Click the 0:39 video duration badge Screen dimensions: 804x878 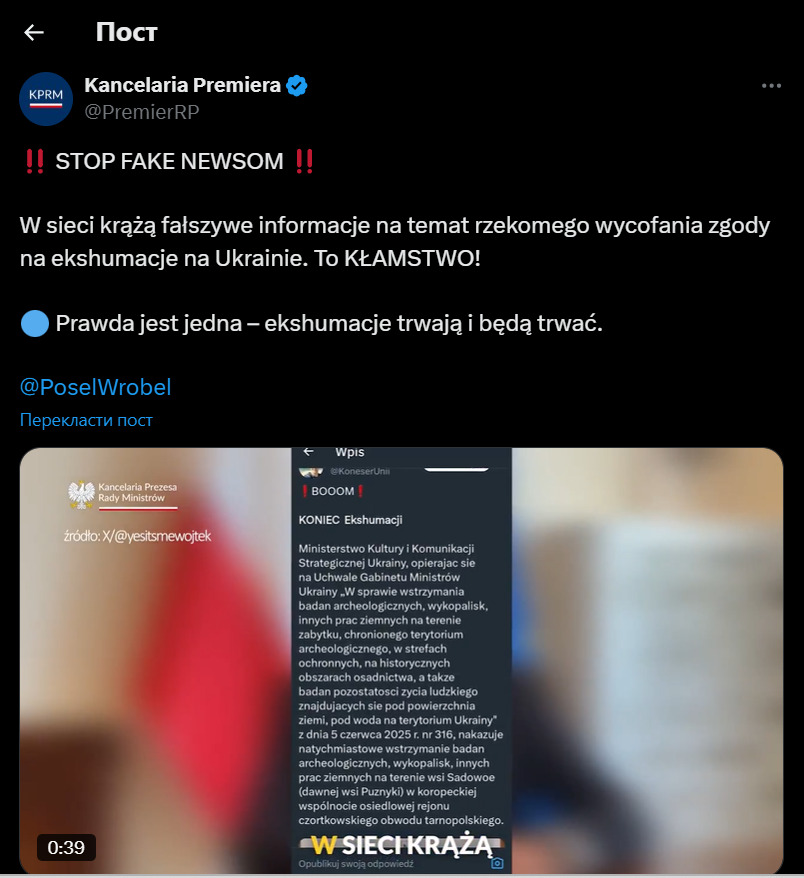coord(66,847)
